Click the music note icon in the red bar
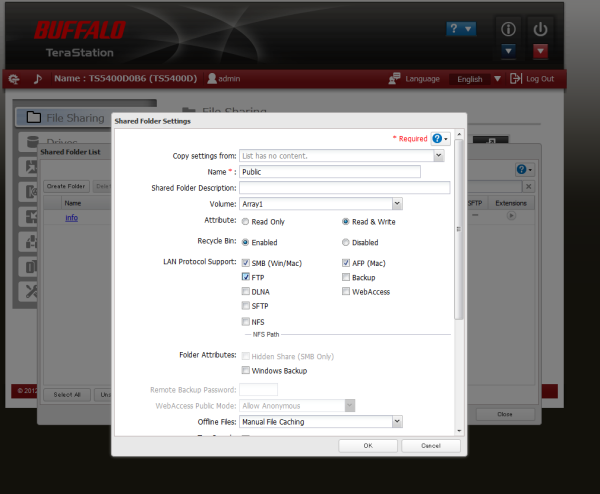Viewport: 600px width, 494px height. pyautogui.click(x=38, y=78)
